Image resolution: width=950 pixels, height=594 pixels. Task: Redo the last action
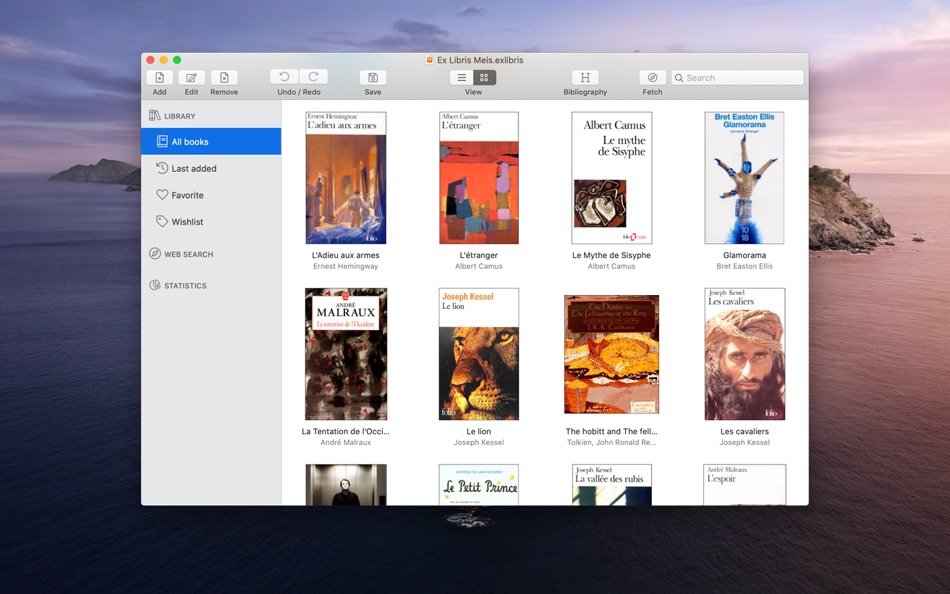click(312, 76)
